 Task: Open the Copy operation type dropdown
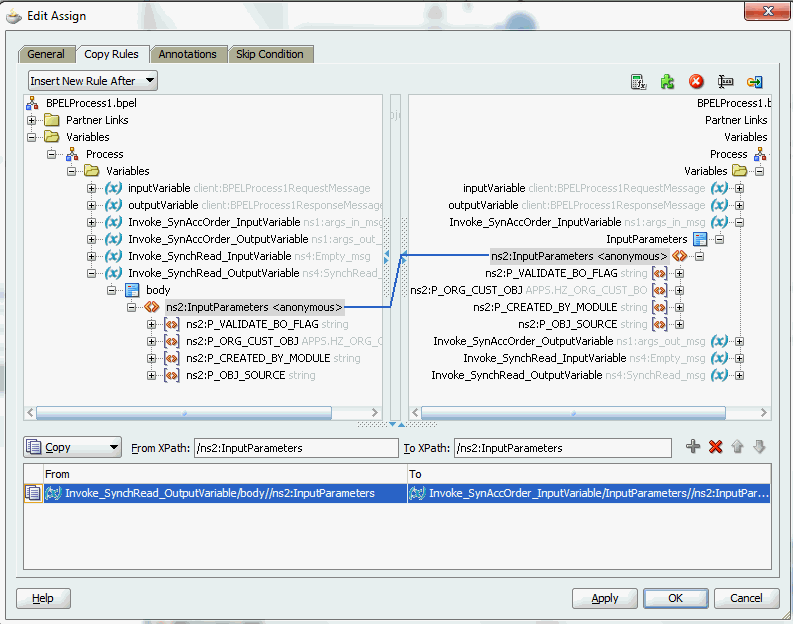(73, 448)
